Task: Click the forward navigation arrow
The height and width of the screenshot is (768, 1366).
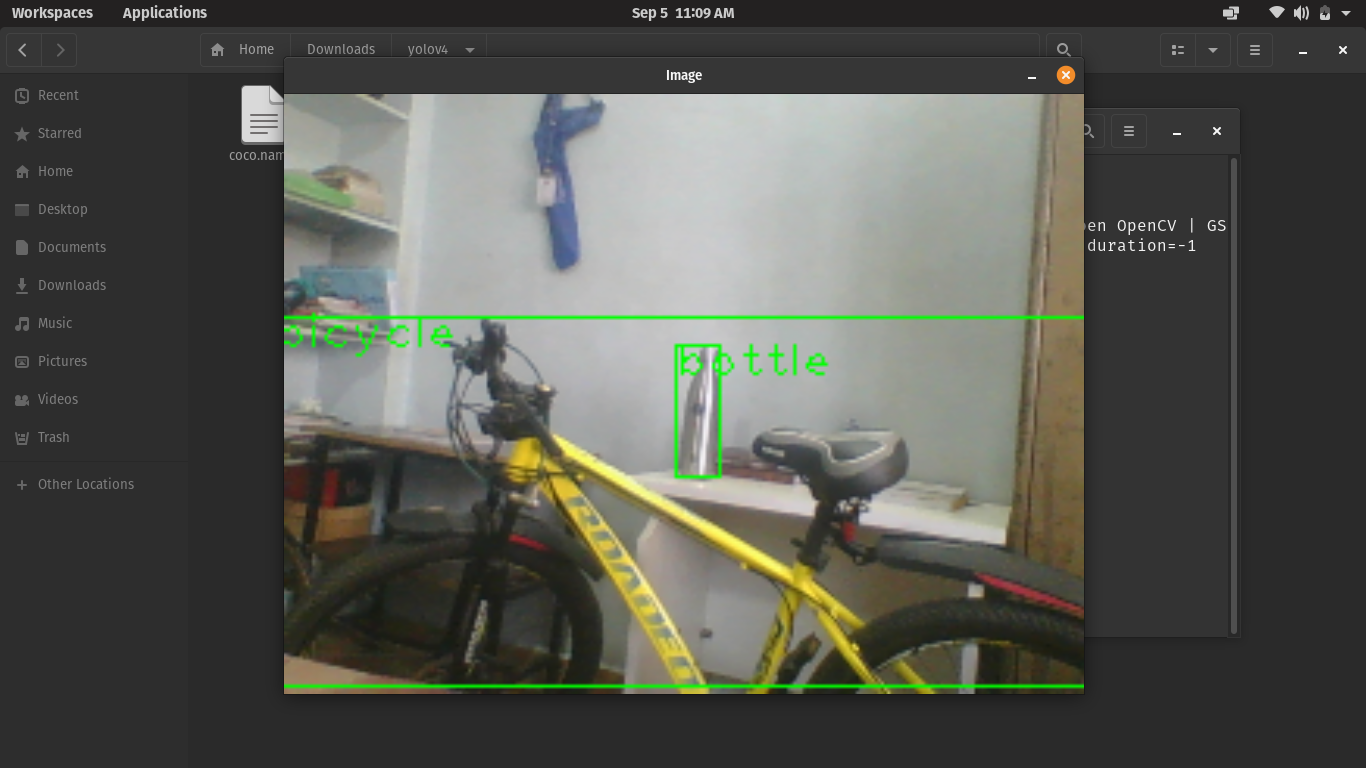Action: [59, 49]
